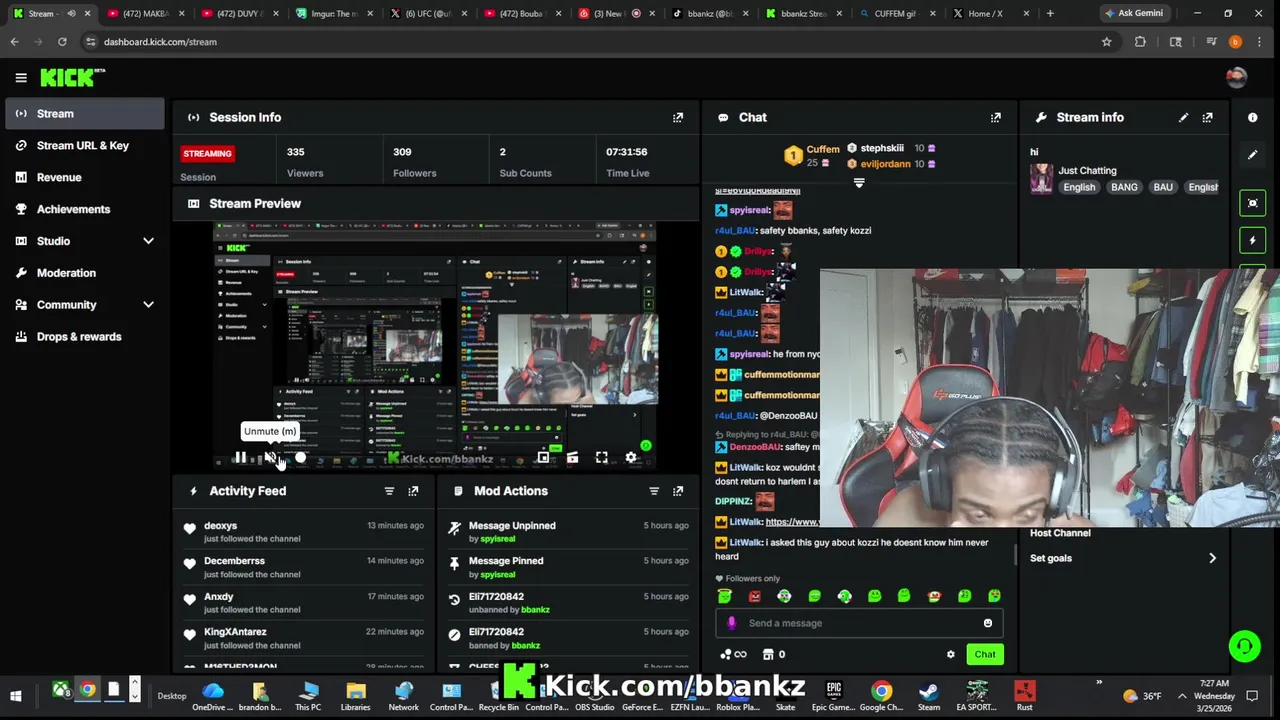Image resolution: width=1280 pixels, height=720 pixels.
Task: Pop out the Chat panel
Action: click(x=995, y=117)
